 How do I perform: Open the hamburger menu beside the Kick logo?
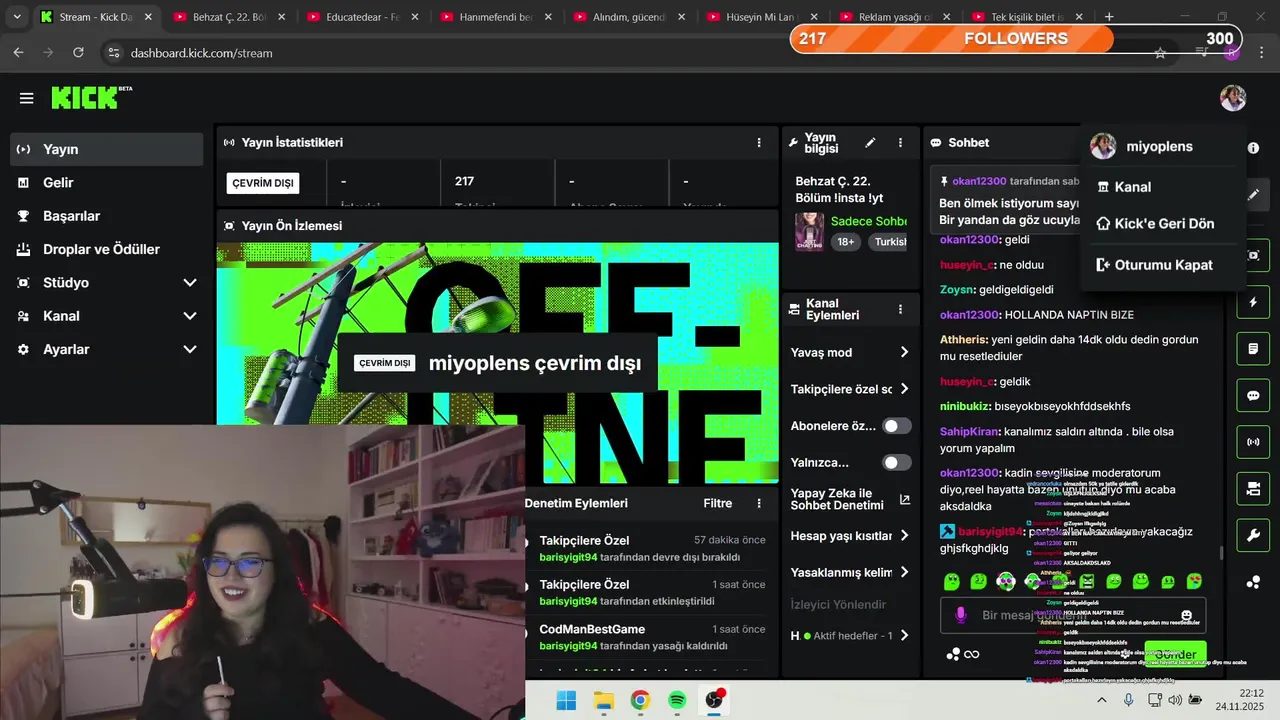click(x=27, y=98)
